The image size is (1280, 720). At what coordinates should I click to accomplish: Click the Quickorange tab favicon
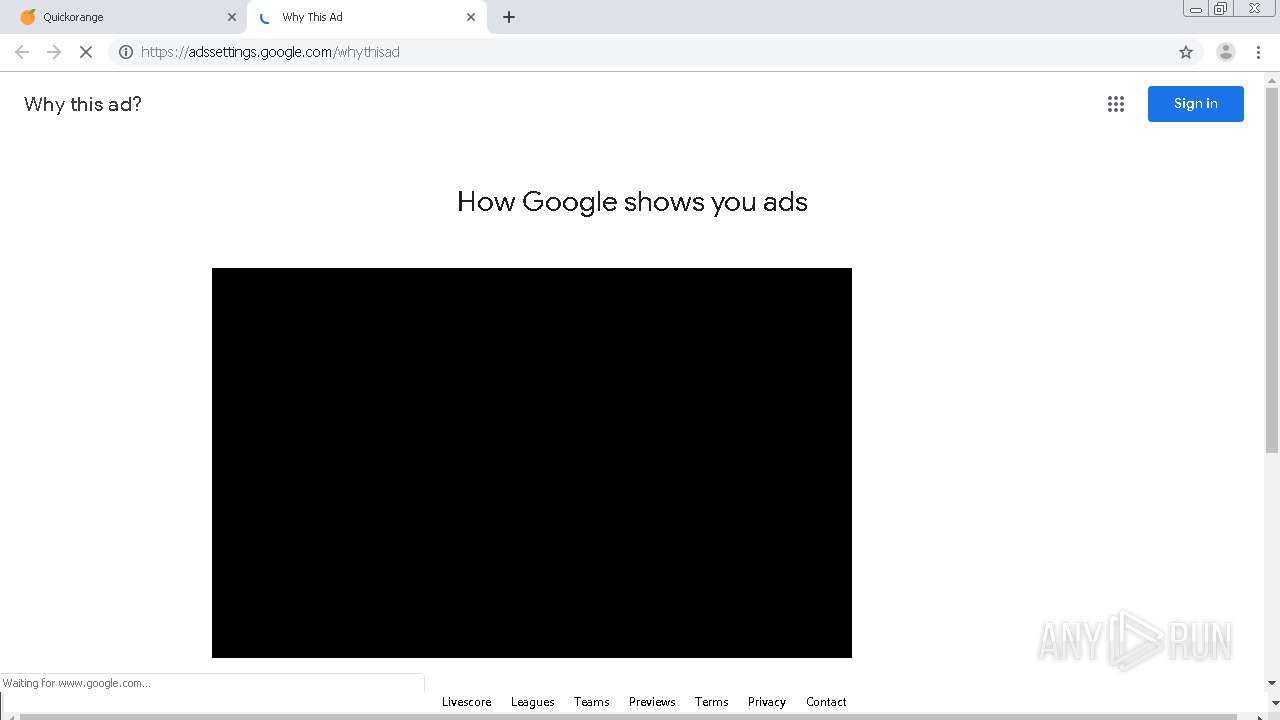pyautogui.click(x=28, y=17)
